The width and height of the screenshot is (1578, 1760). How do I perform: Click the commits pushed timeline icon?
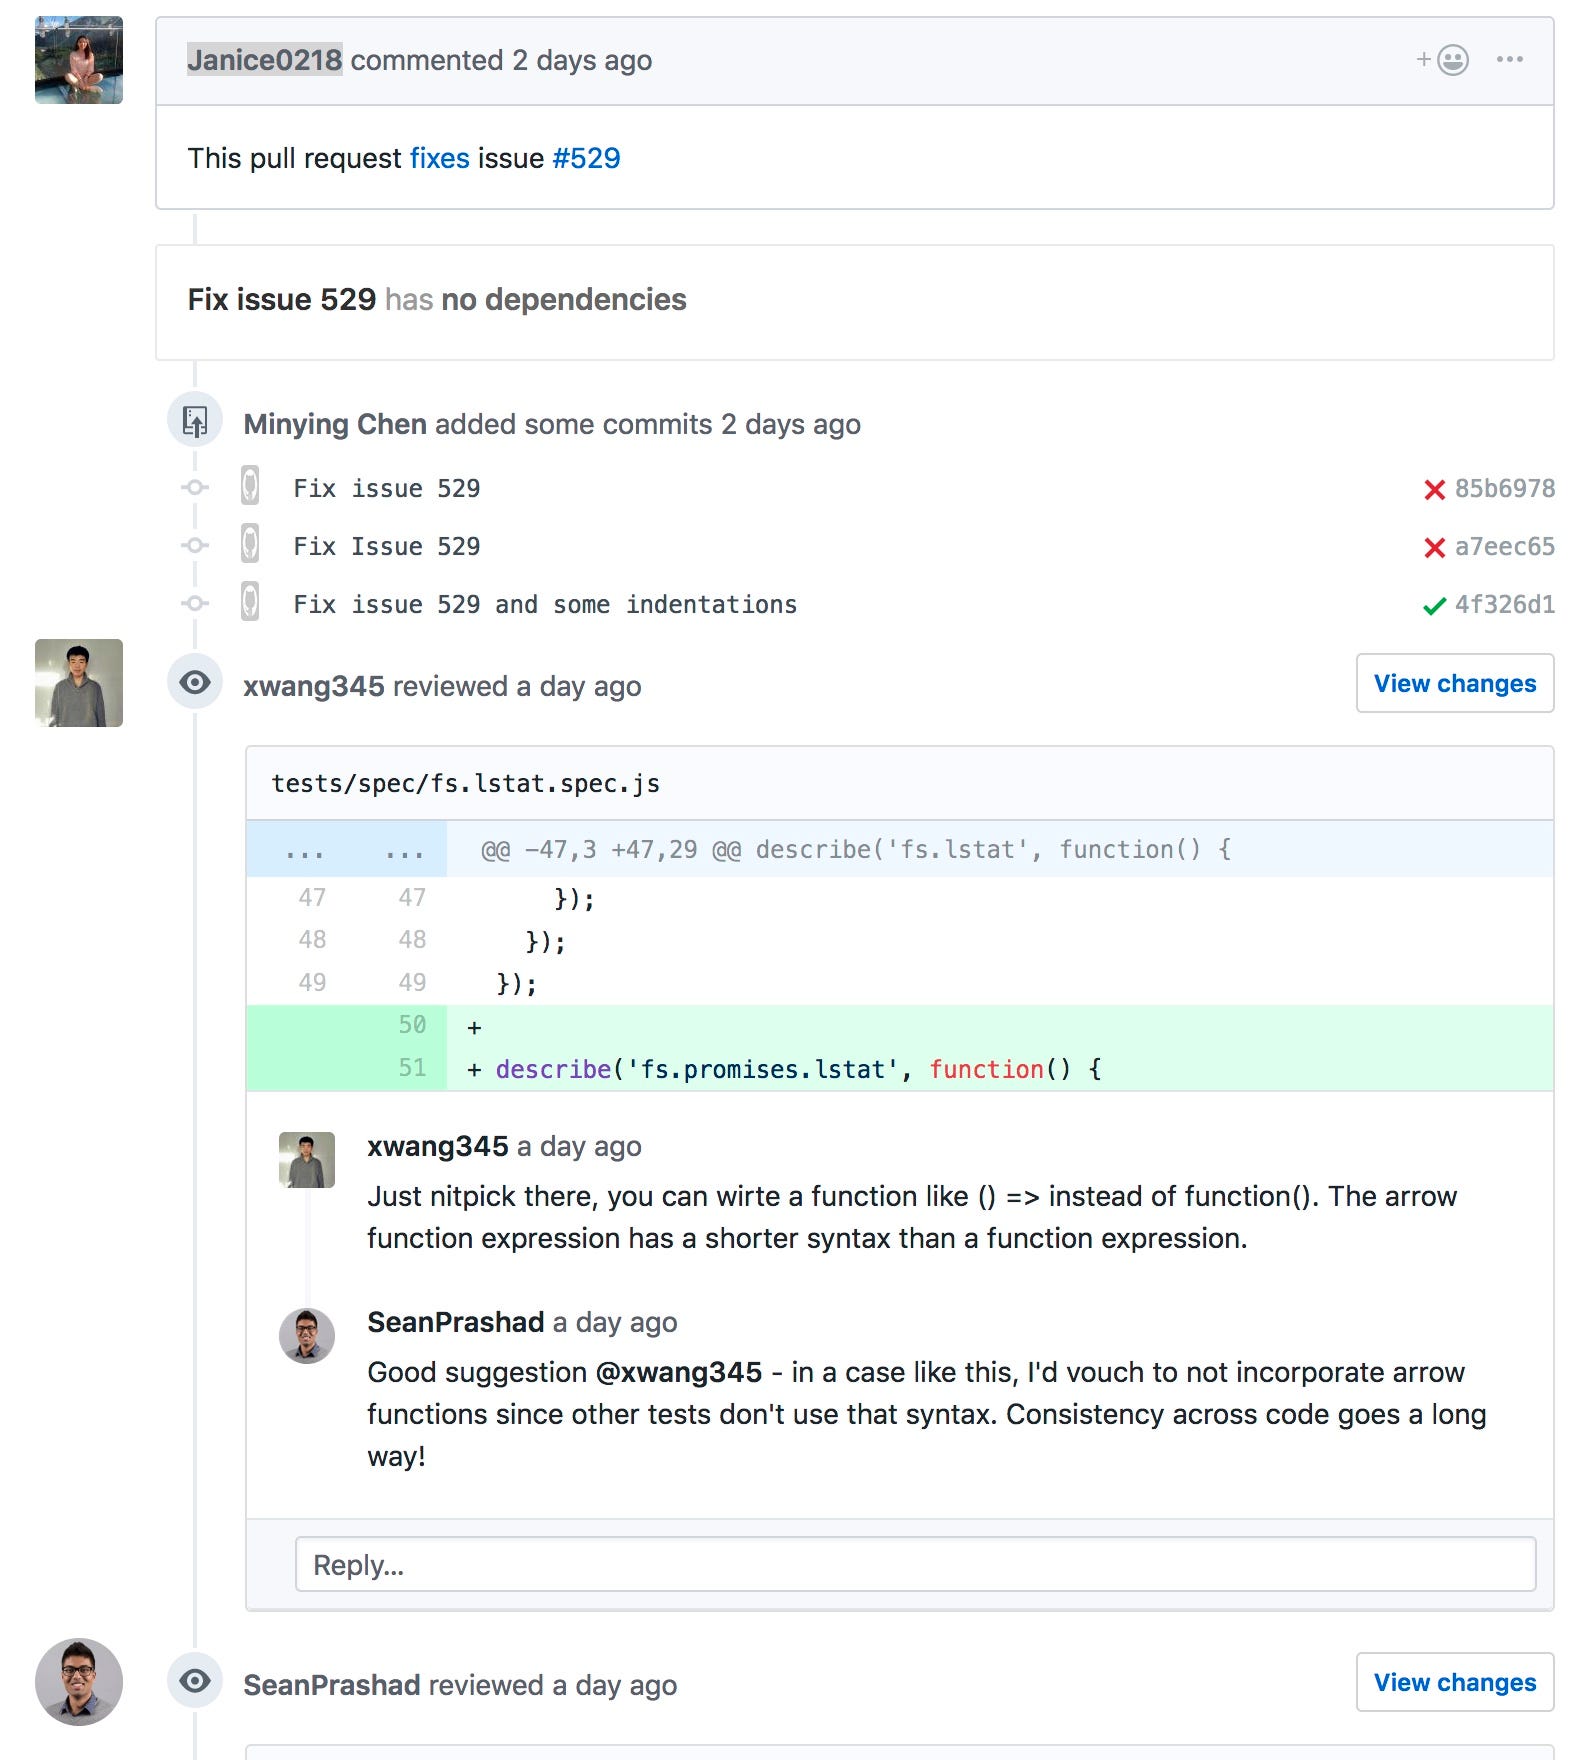pyautogui.click(x=195, y=422)
